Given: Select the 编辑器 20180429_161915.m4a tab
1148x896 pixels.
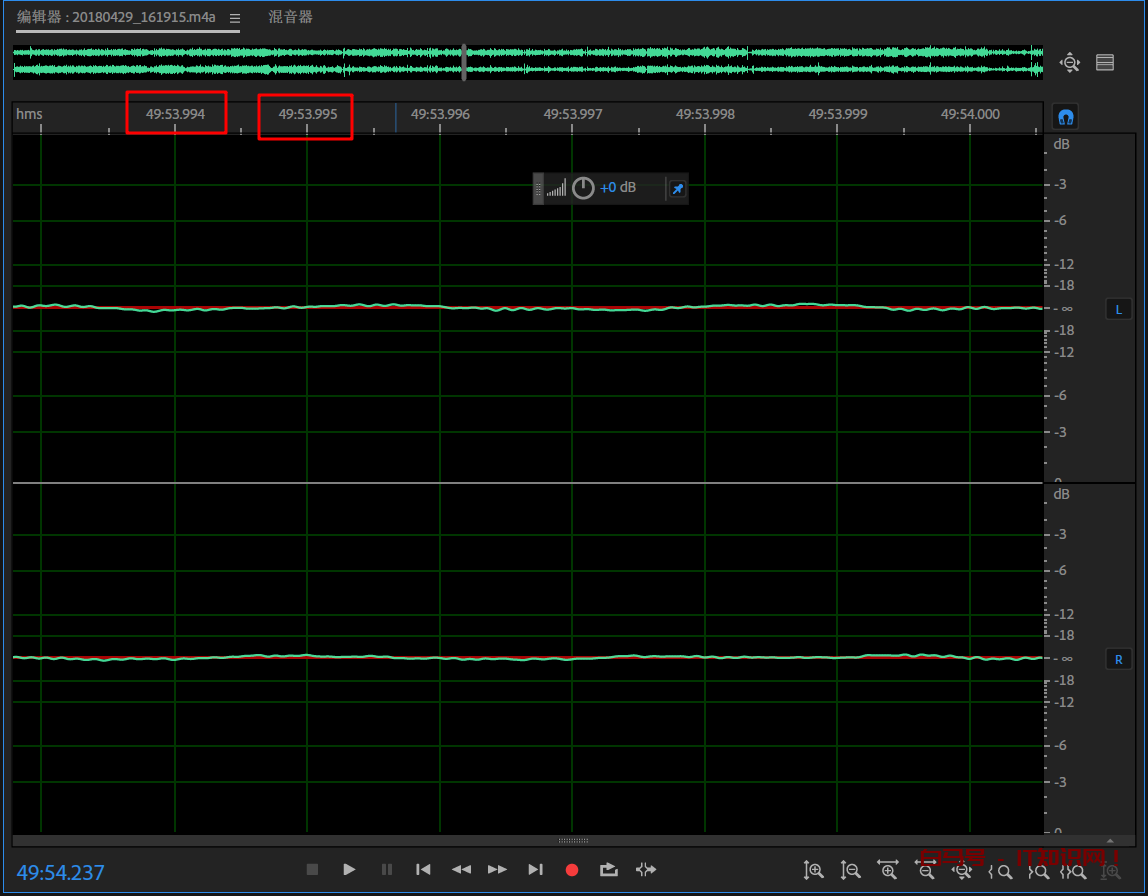Looking at the screenshot, I should 116,18.
